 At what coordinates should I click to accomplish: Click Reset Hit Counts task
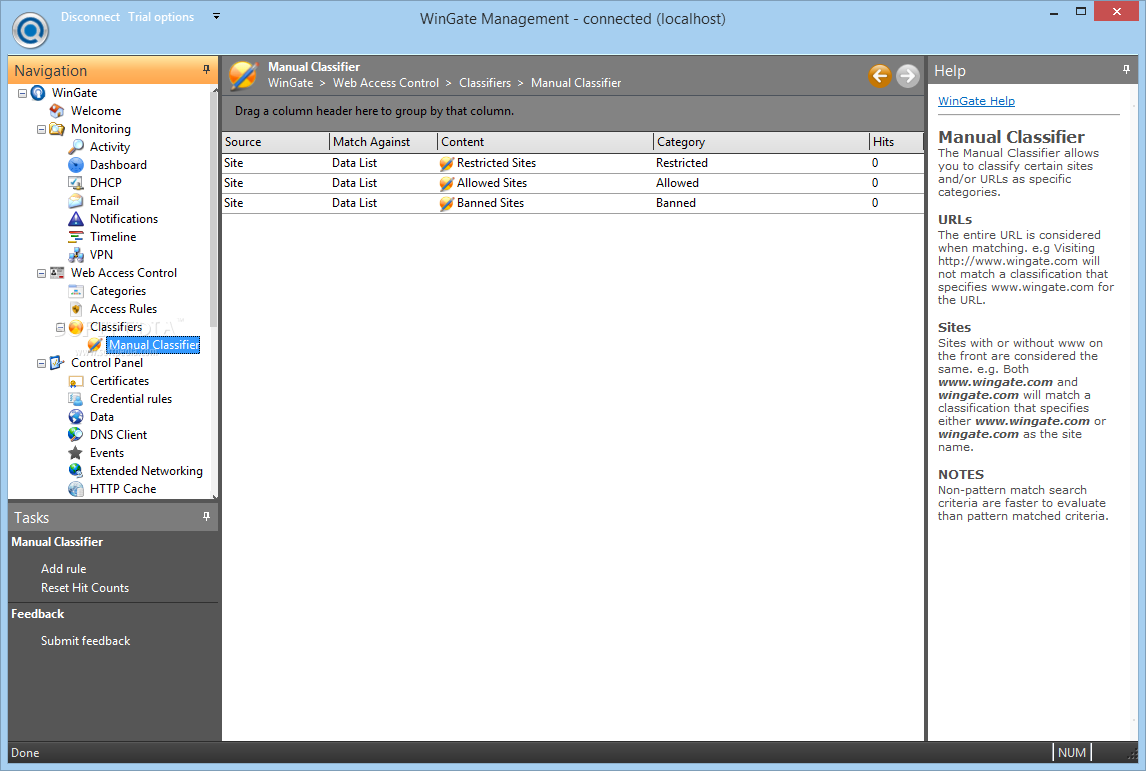pos(85,588)
